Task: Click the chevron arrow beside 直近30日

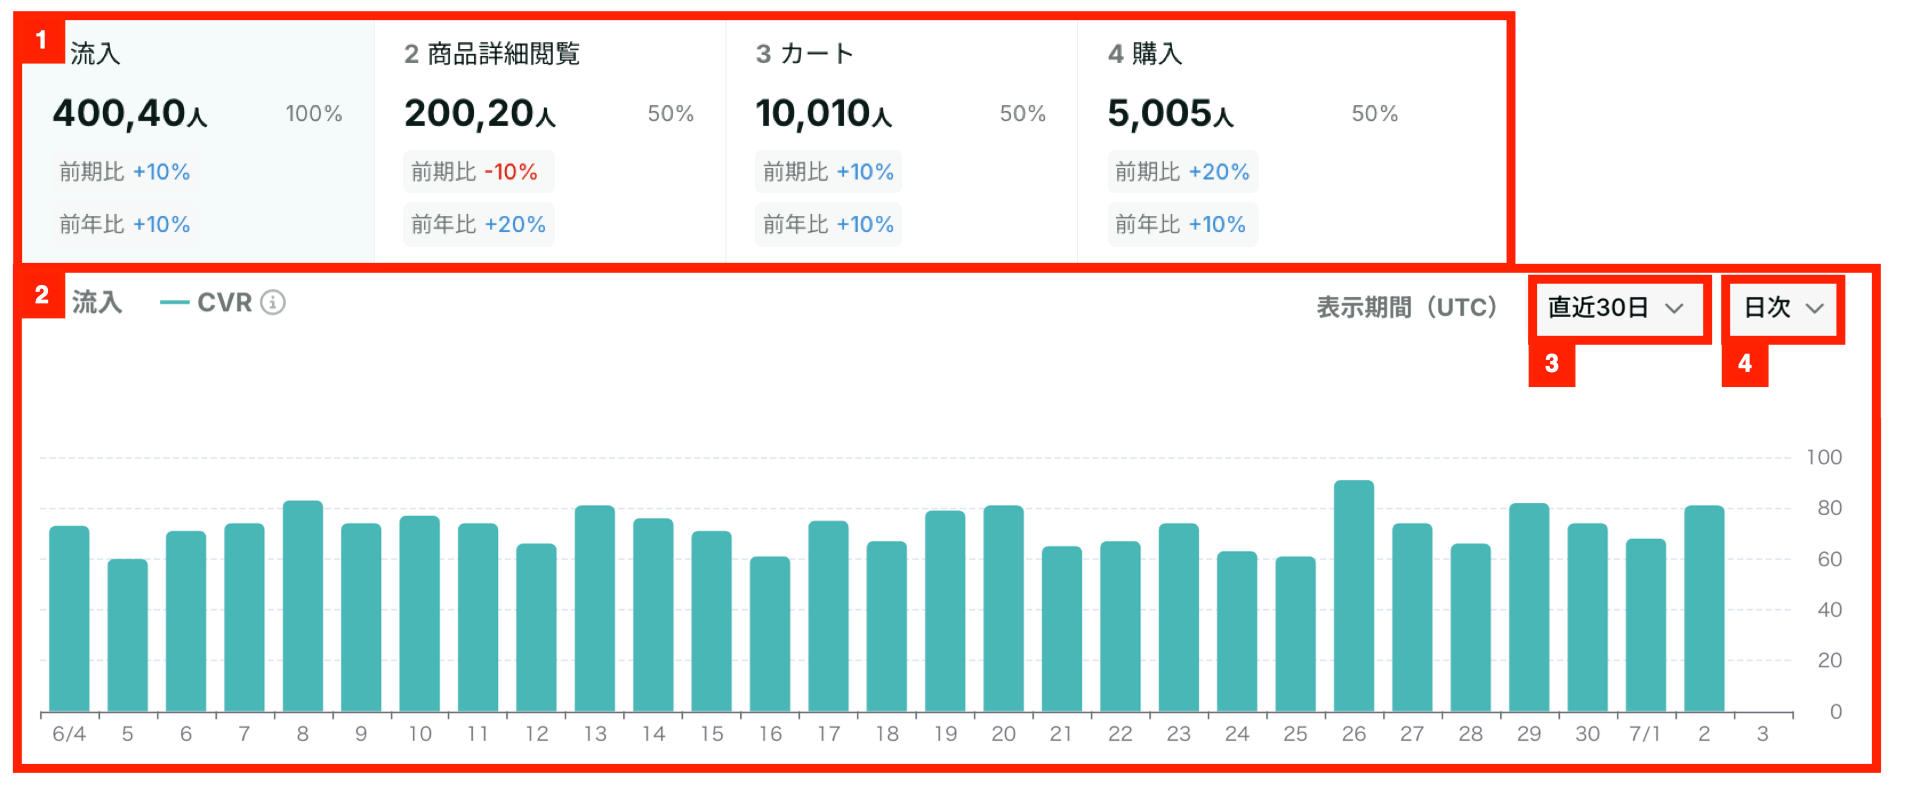Action: (1674, 308)
